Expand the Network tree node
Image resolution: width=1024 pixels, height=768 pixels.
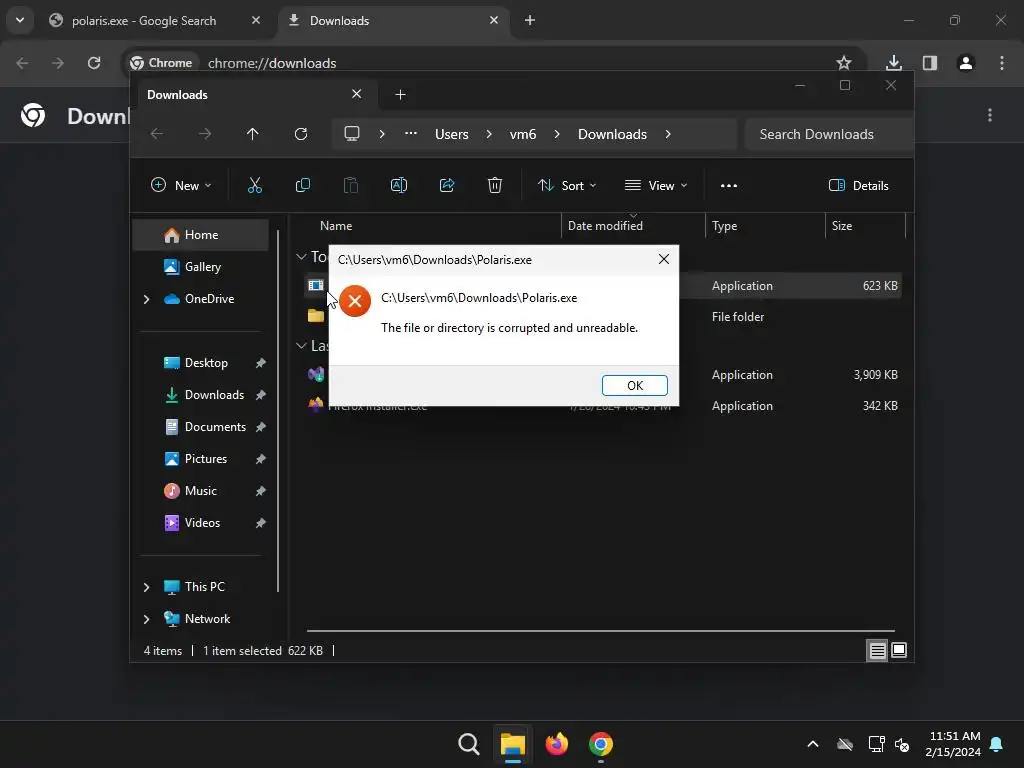146,619
